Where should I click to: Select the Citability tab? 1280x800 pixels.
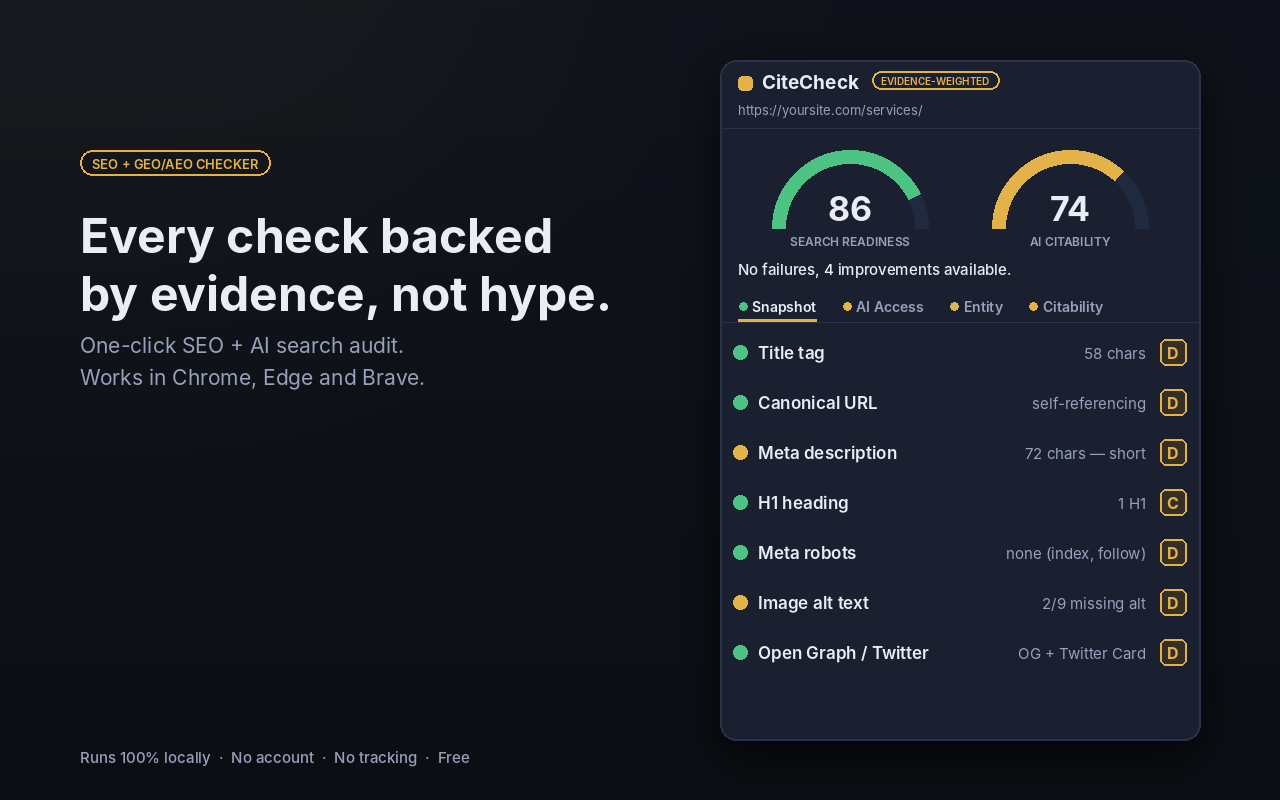1066,307
